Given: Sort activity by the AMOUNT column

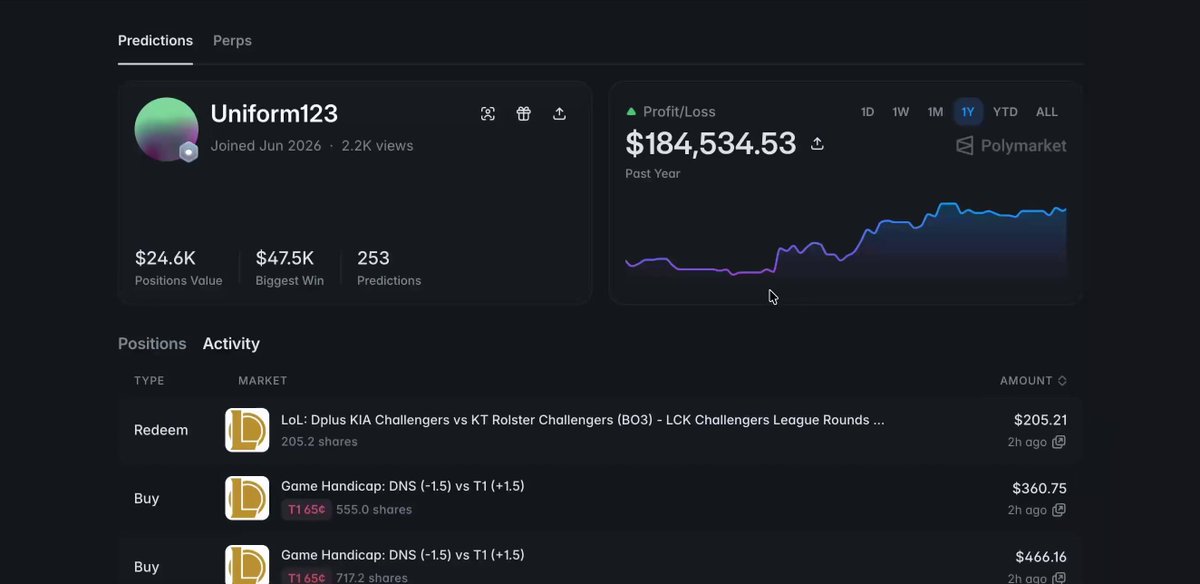Looking at the screenshot, I should [1033, 381].
